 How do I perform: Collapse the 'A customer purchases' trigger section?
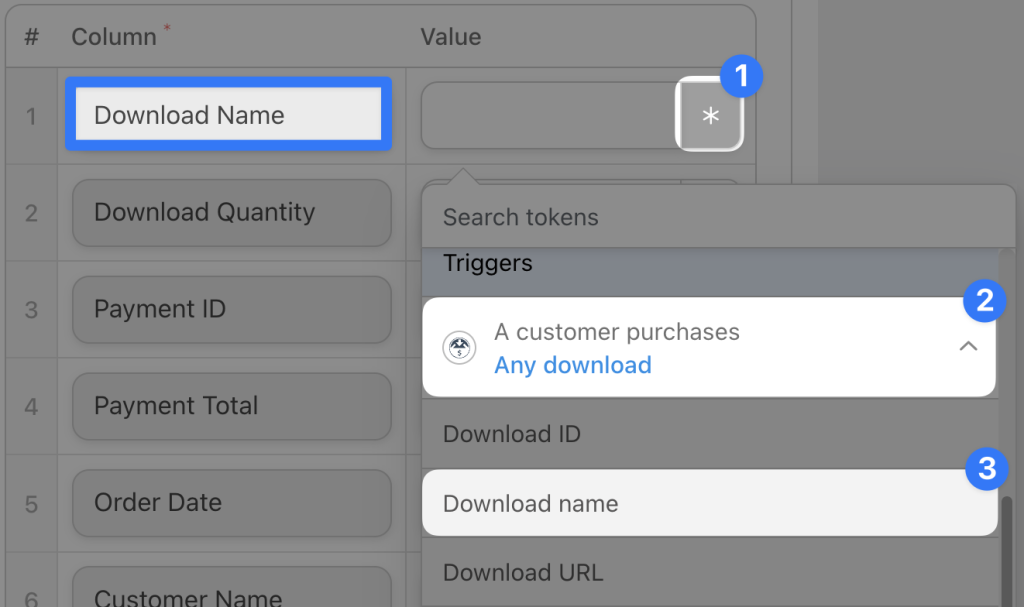[967, 345]
